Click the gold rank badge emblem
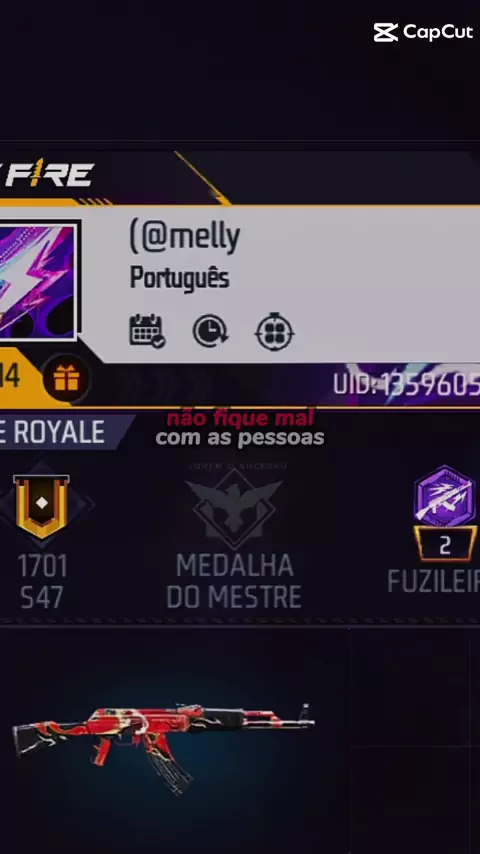The width and height of the screenshot is (480, 854). coord(41,507)
